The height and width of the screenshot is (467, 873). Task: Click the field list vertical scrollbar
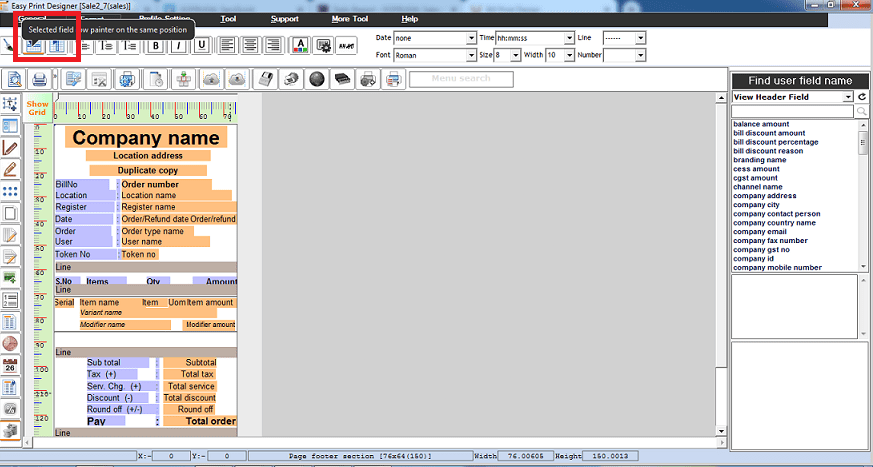click(864, 196)
